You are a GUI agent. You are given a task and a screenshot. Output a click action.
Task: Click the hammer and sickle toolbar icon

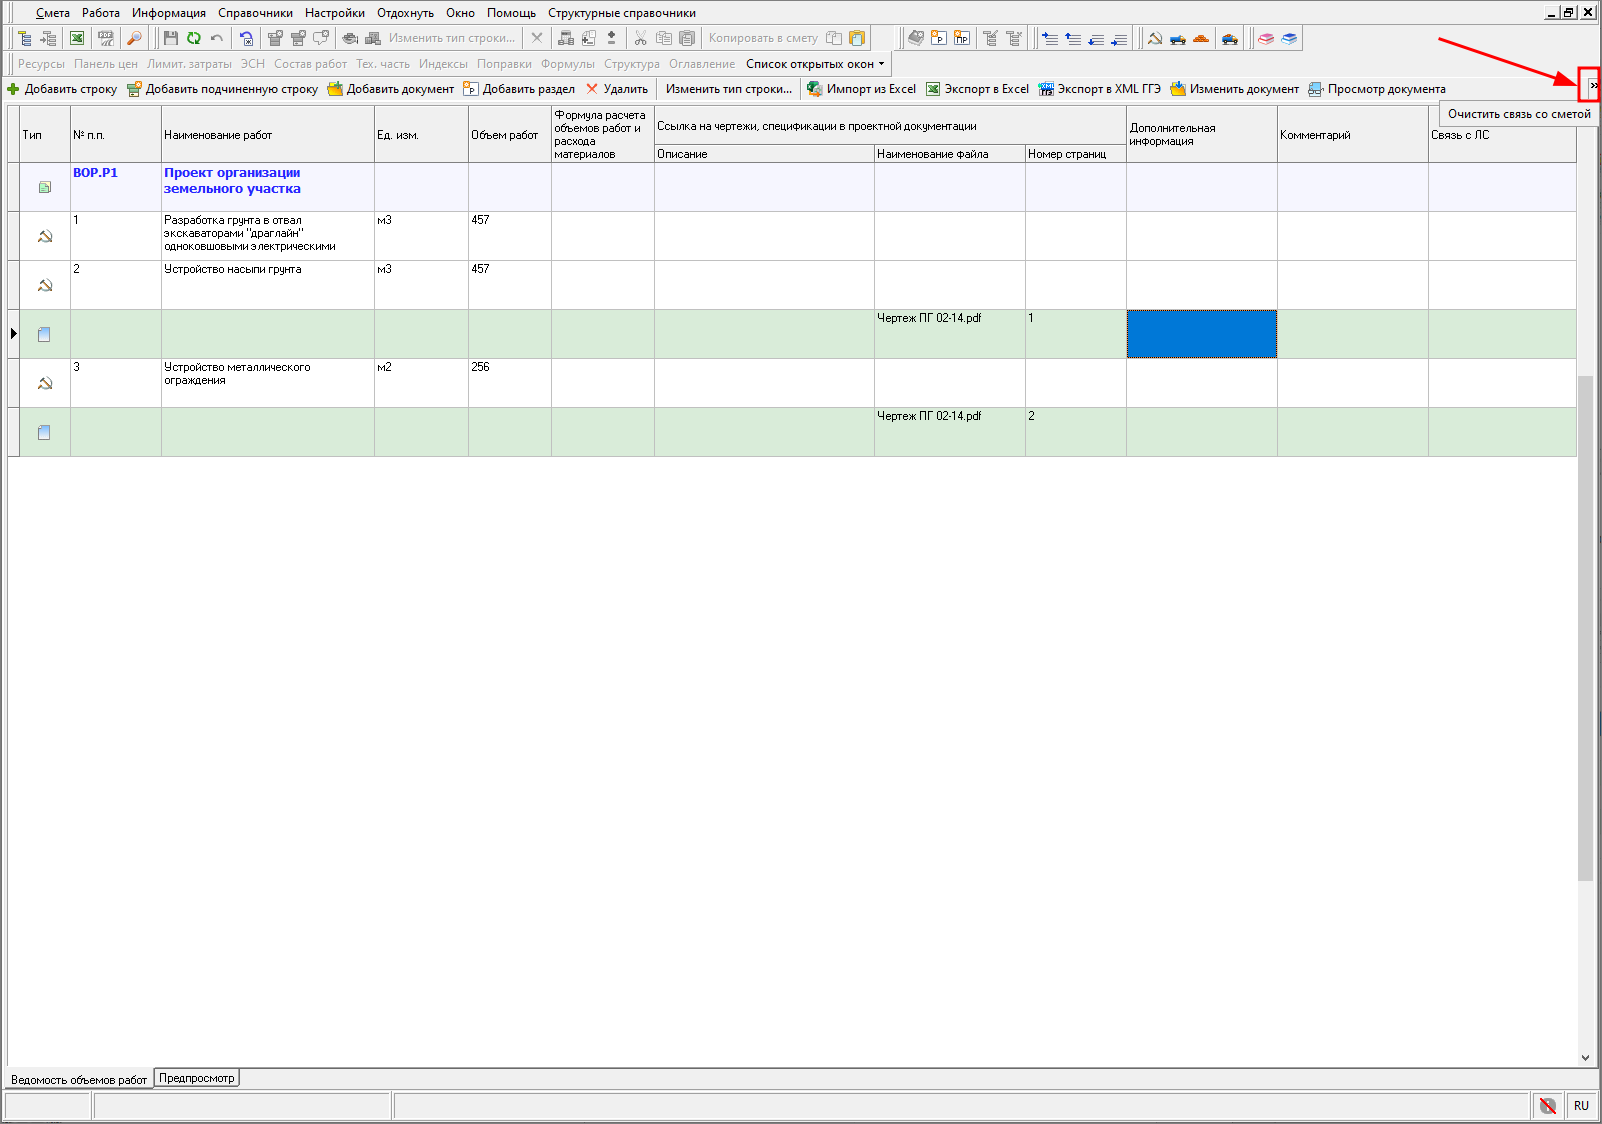tap(1155, 38)
